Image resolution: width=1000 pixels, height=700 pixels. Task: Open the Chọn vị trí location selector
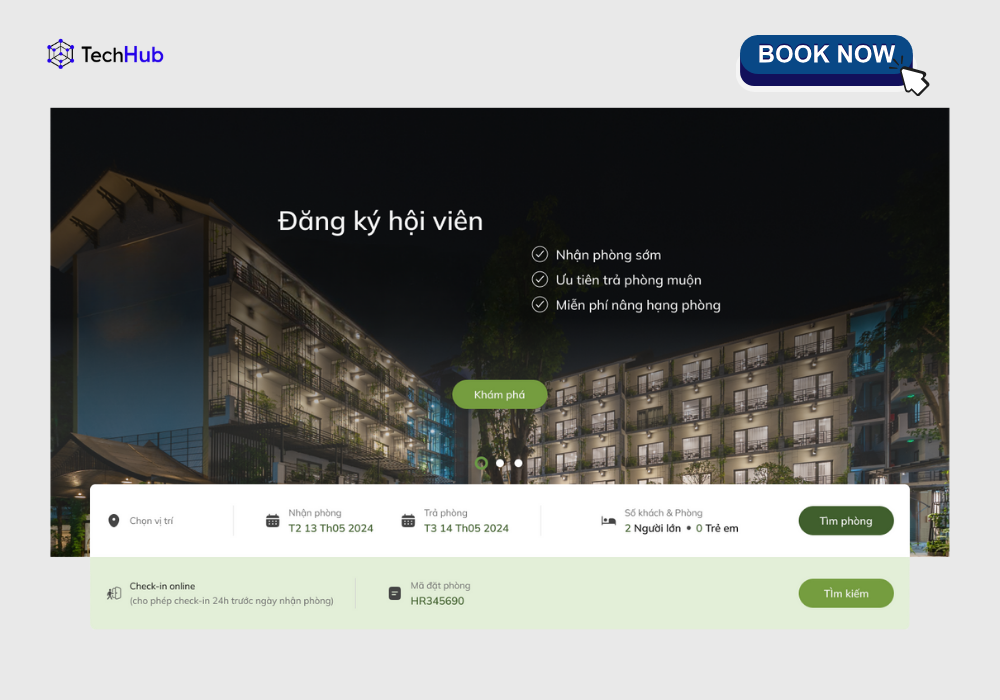point(163,521)
